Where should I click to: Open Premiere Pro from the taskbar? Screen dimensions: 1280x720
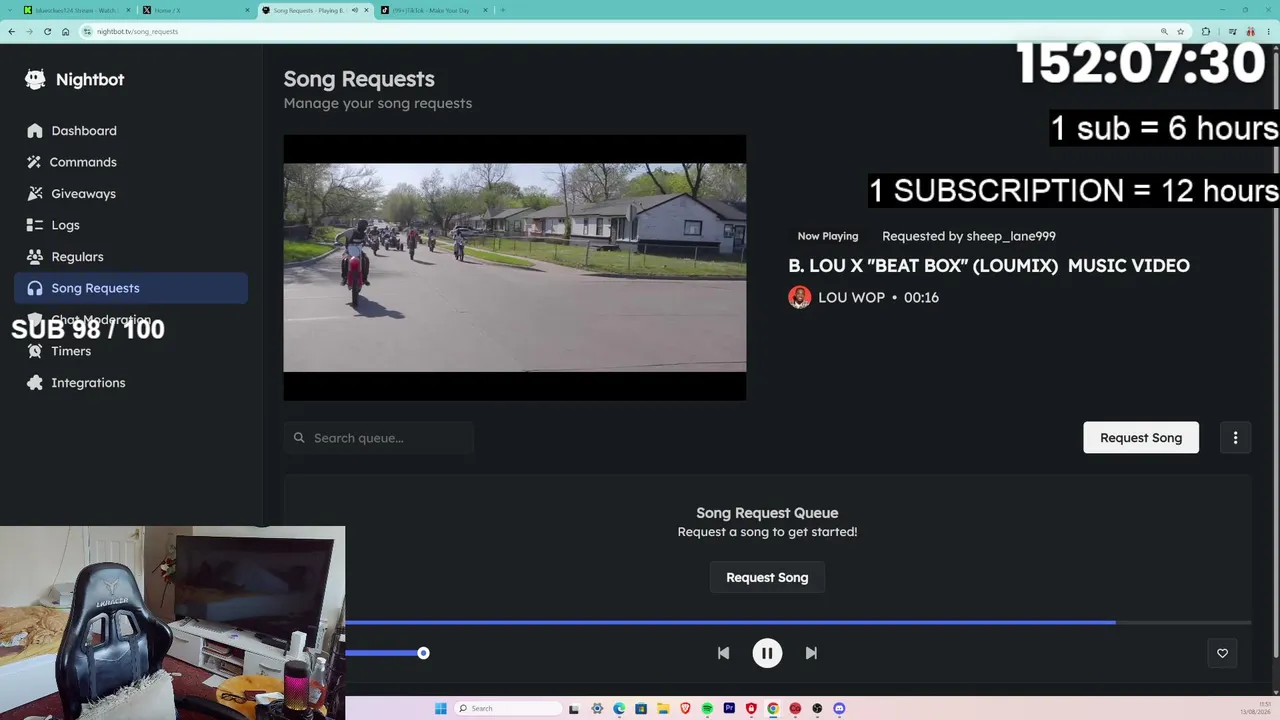729,709
